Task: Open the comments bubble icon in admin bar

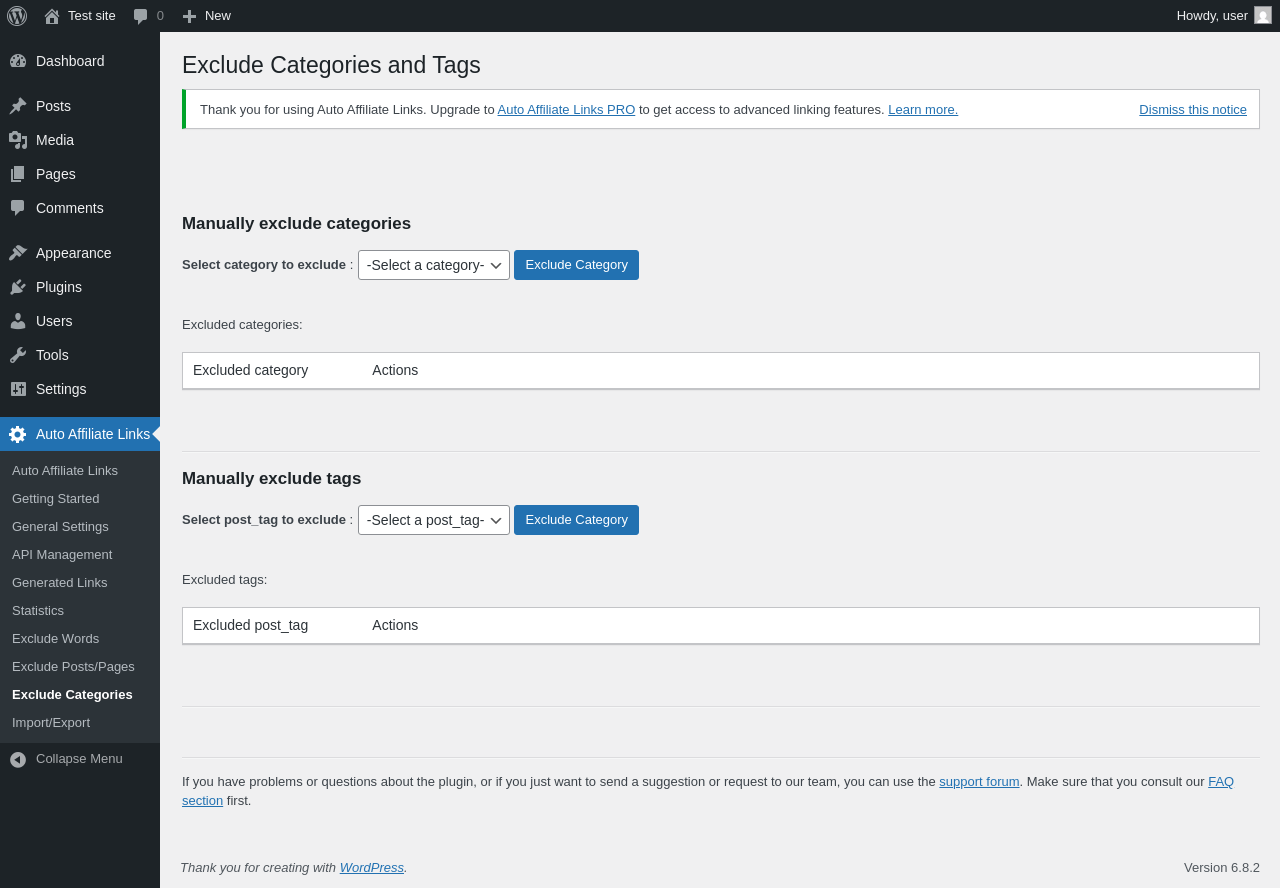Action: pos(141,16)
